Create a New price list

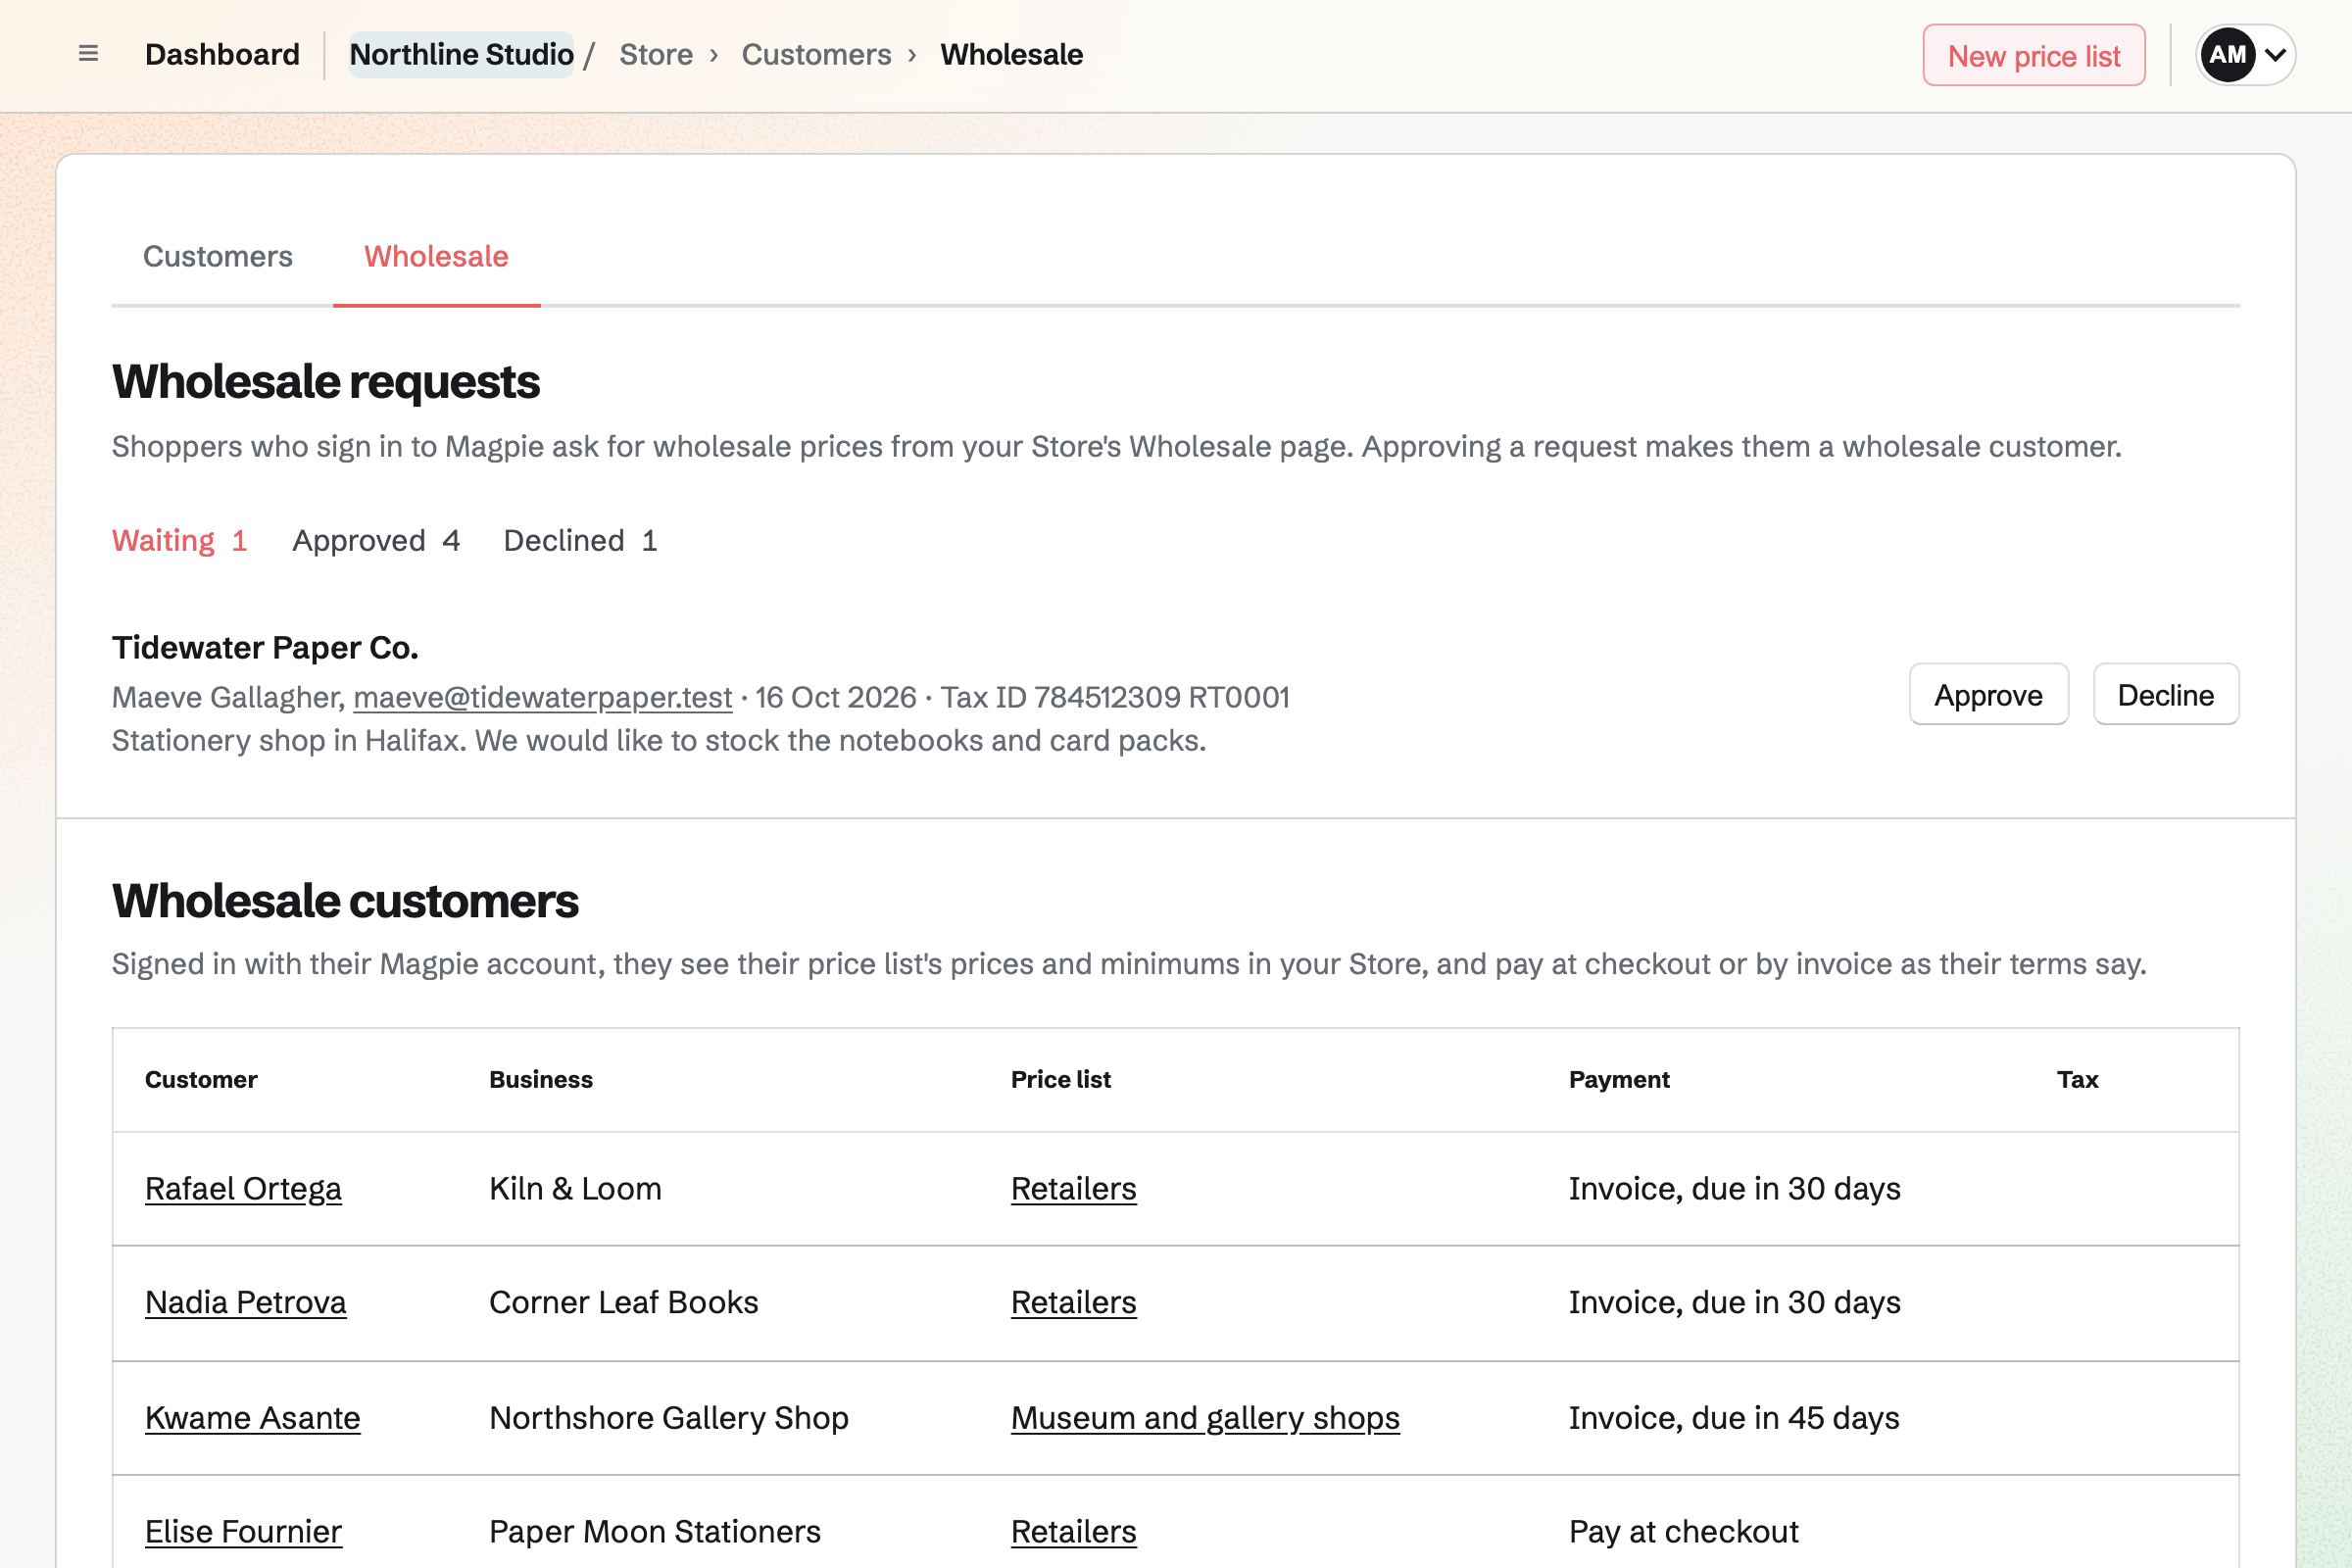(x=2033, y=56)
